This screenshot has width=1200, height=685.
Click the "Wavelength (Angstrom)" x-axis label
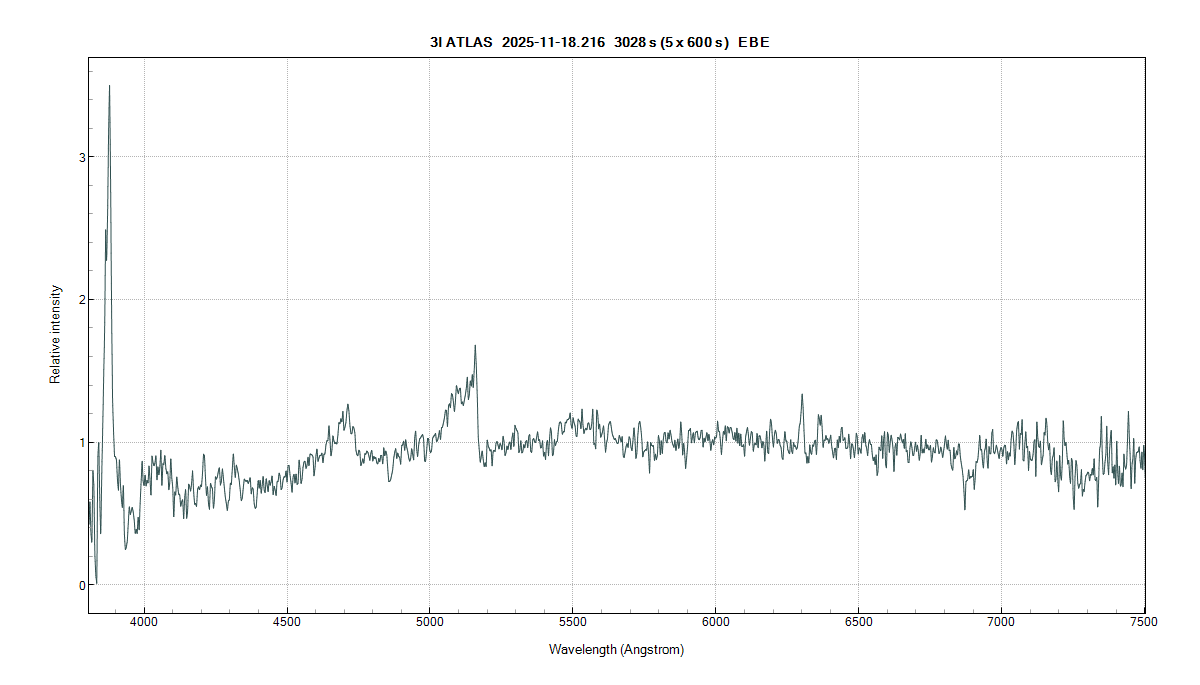[616, 650]
